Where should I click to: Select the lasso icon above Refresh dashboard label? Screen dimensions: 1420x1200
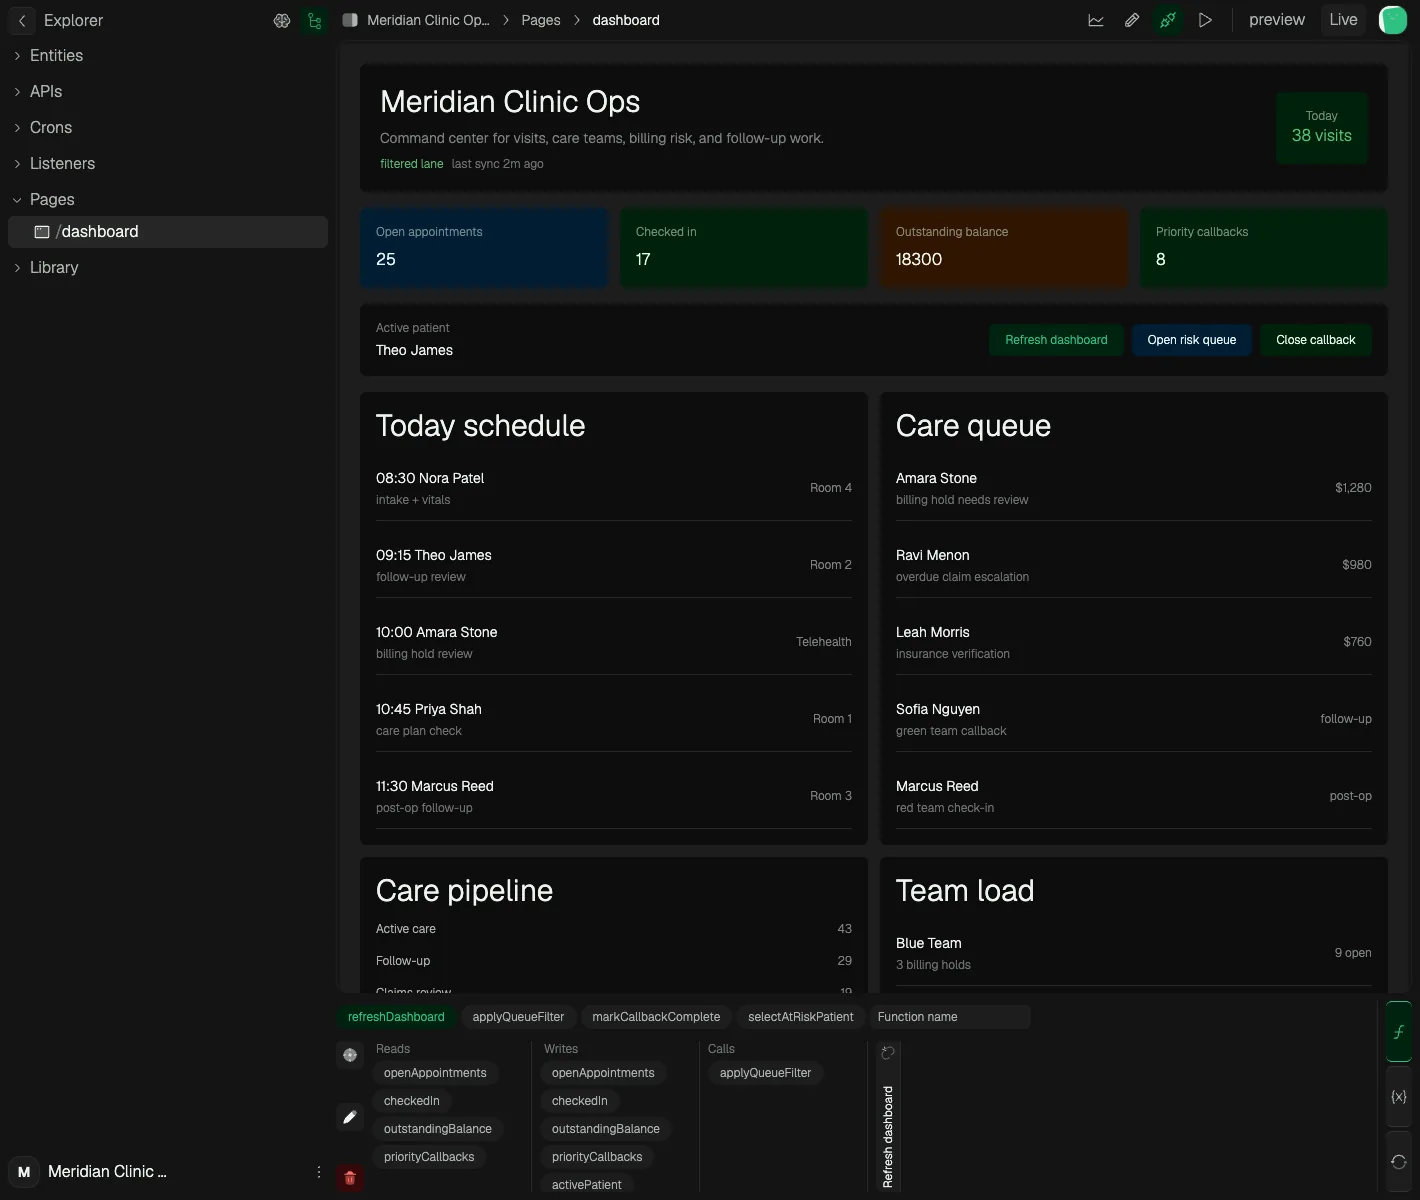point(887,1053)
